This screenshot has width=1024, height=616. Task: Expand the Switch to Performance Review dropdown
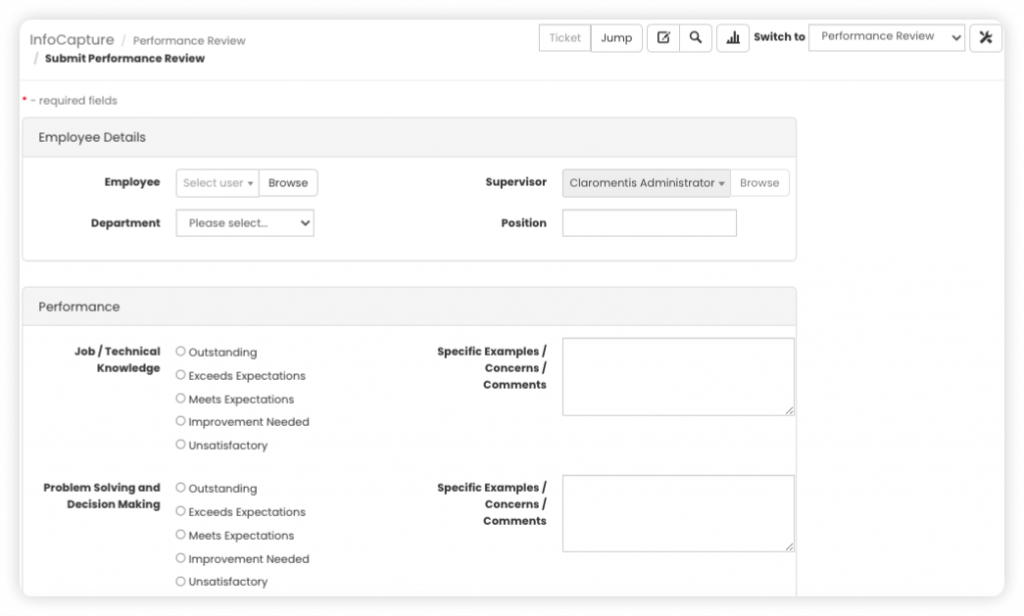click(x=886, y=37)
